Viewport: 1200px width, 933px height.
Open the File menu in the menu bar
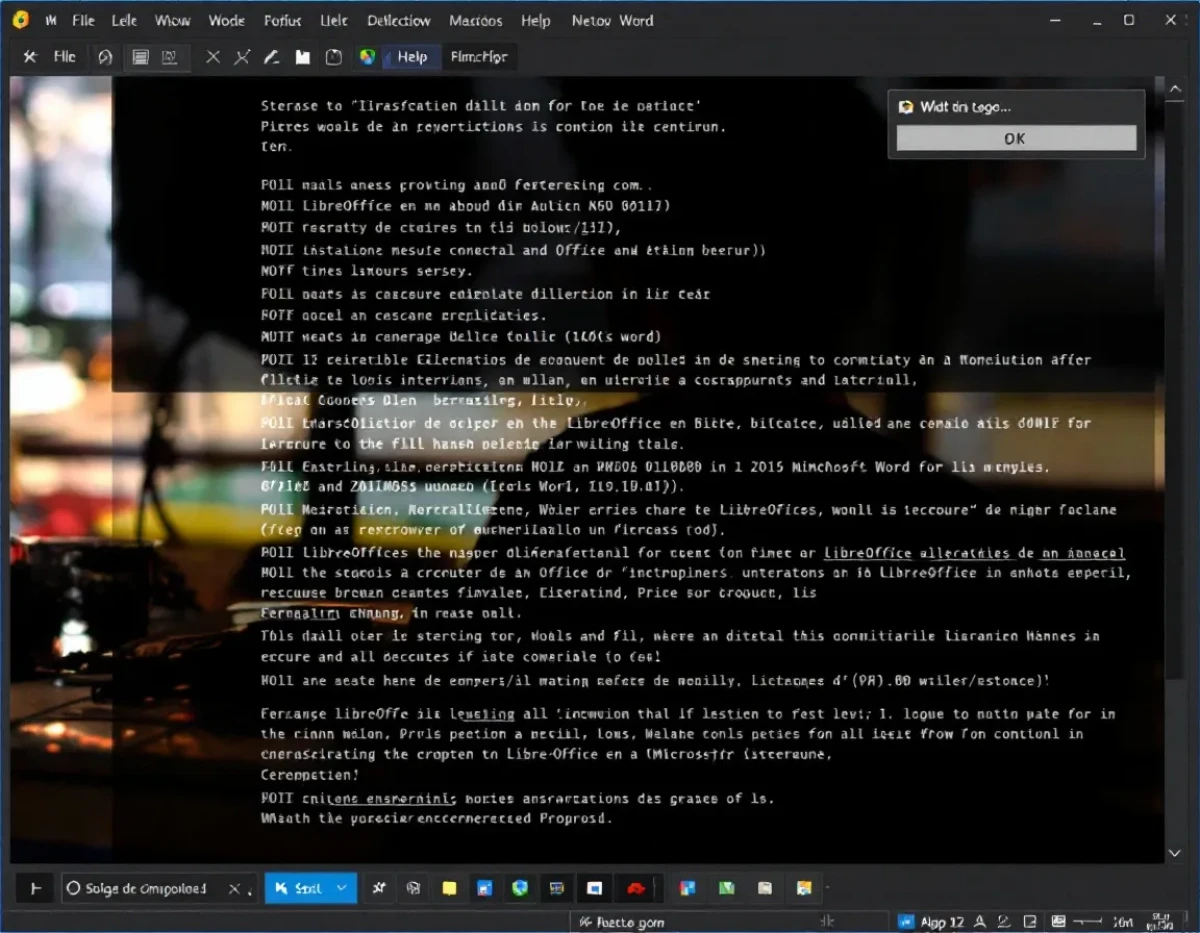pyautogui.click(x=84, y=20)
